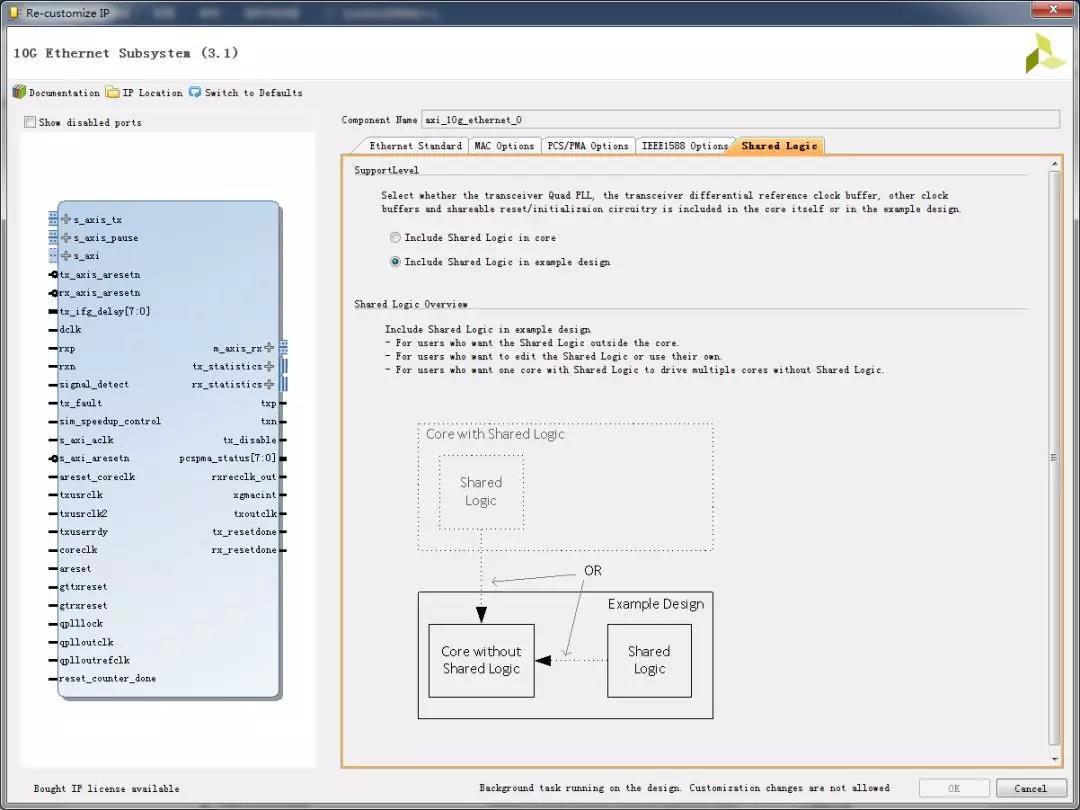Screen dimensions: 1080x810
Task: Click the Switch to Defaults icon
Action: (x=195, y=92)
